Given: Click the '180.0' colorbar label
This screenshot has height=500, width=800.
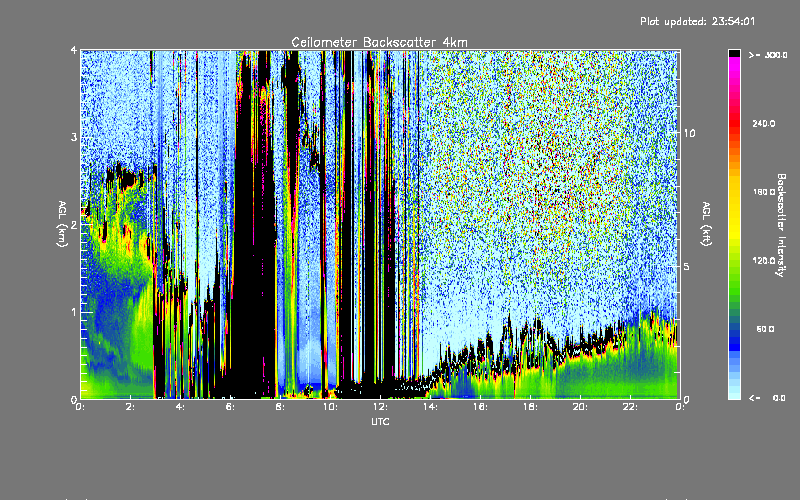Looking at the screenshot, I should (x=764, y=192).
